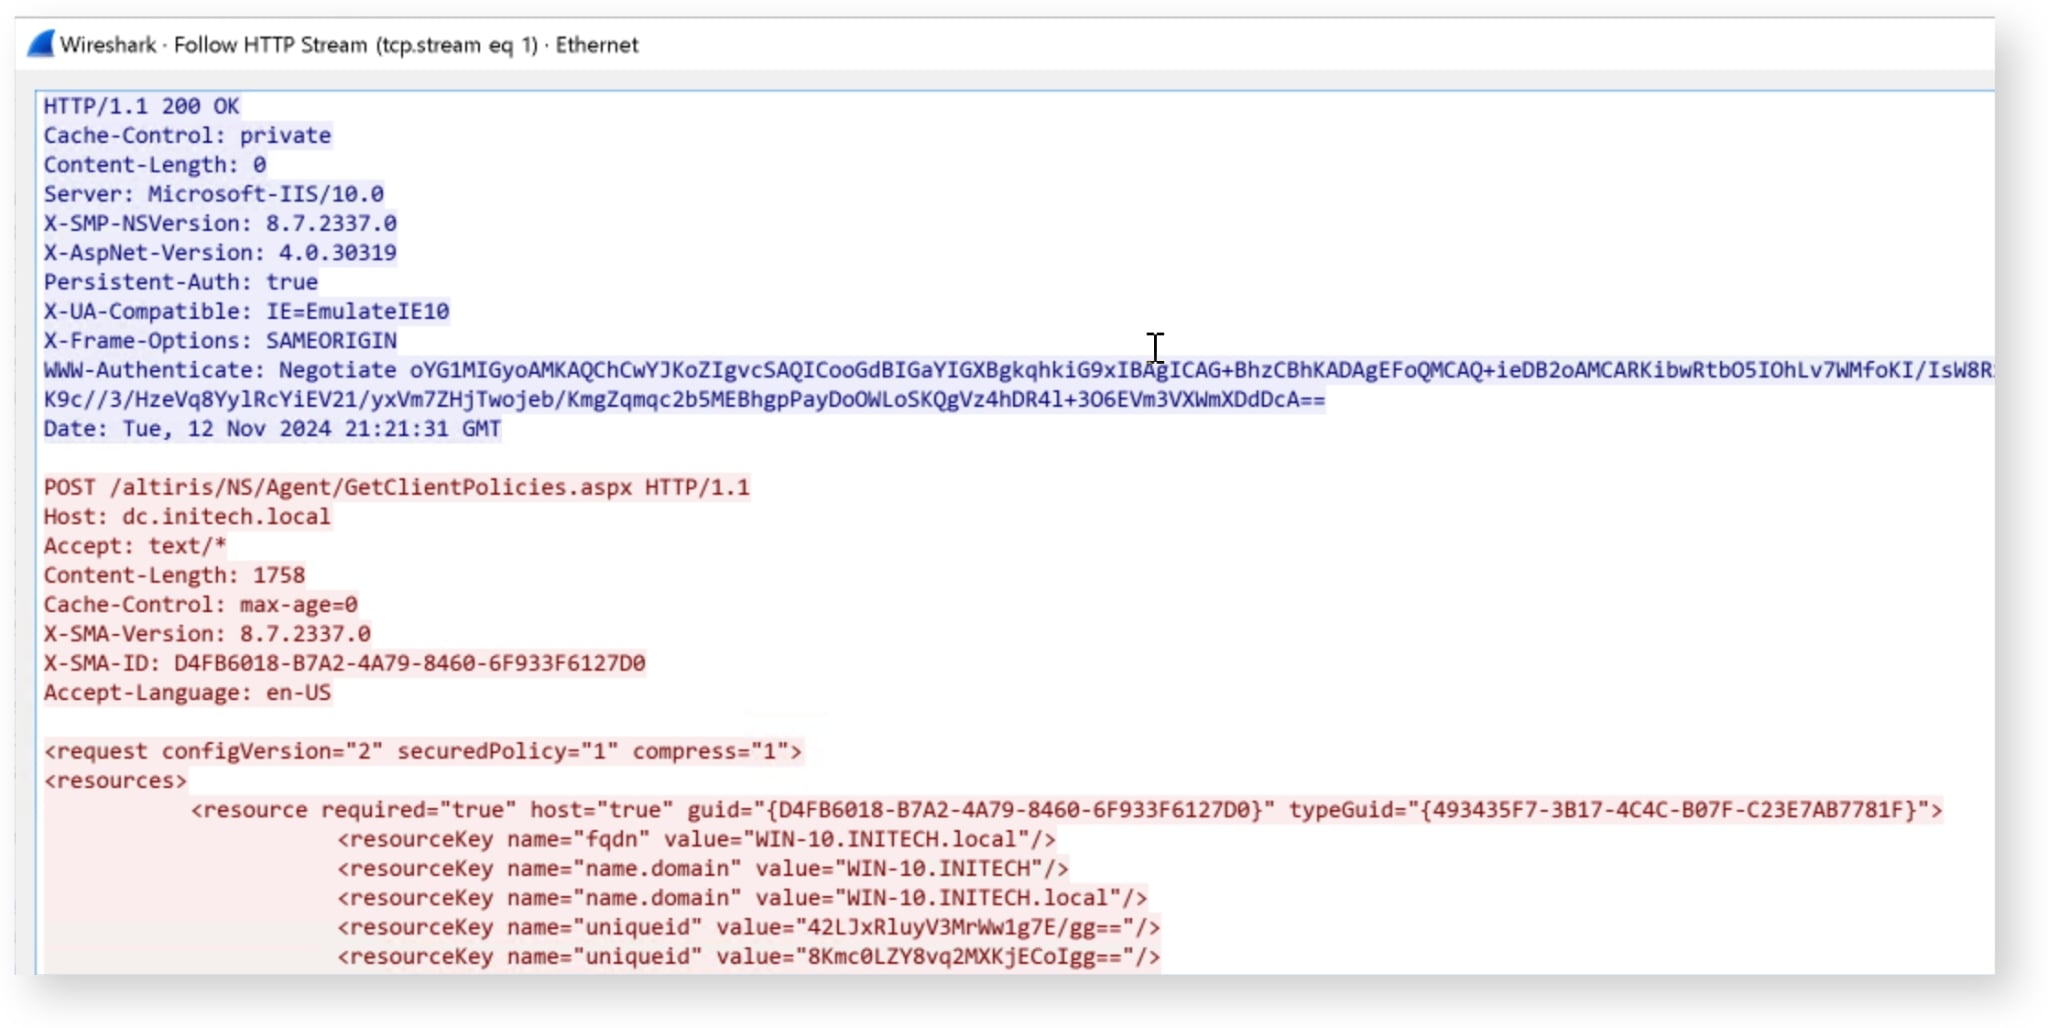Select the Content-Length: 1758 header

(174, 575)
